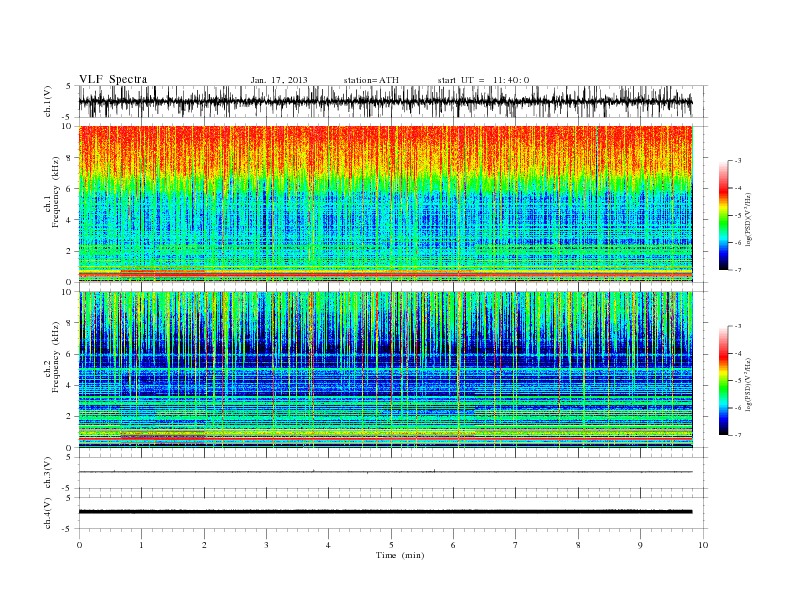
Task: Click the ch.2 spectrogram "2" kHz tick label
Action: [x=69, y=417]
